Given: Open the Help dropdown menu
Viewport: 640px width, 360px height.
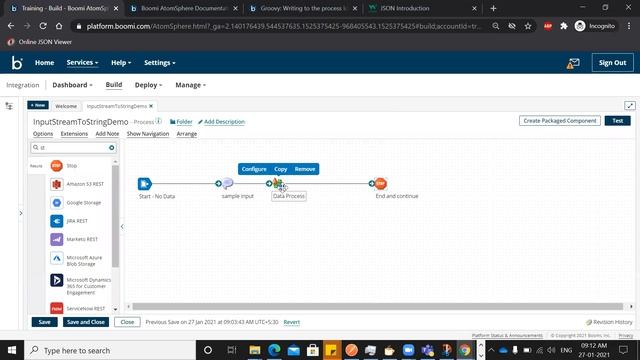Looking at the screenshot, I should pos(121,62).
